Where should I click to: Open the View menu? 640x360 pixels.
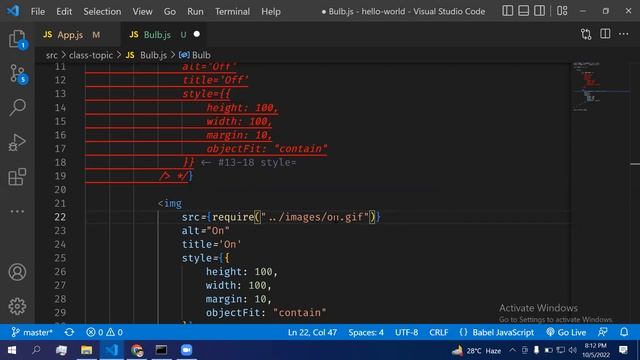click(x=142, y=11)
